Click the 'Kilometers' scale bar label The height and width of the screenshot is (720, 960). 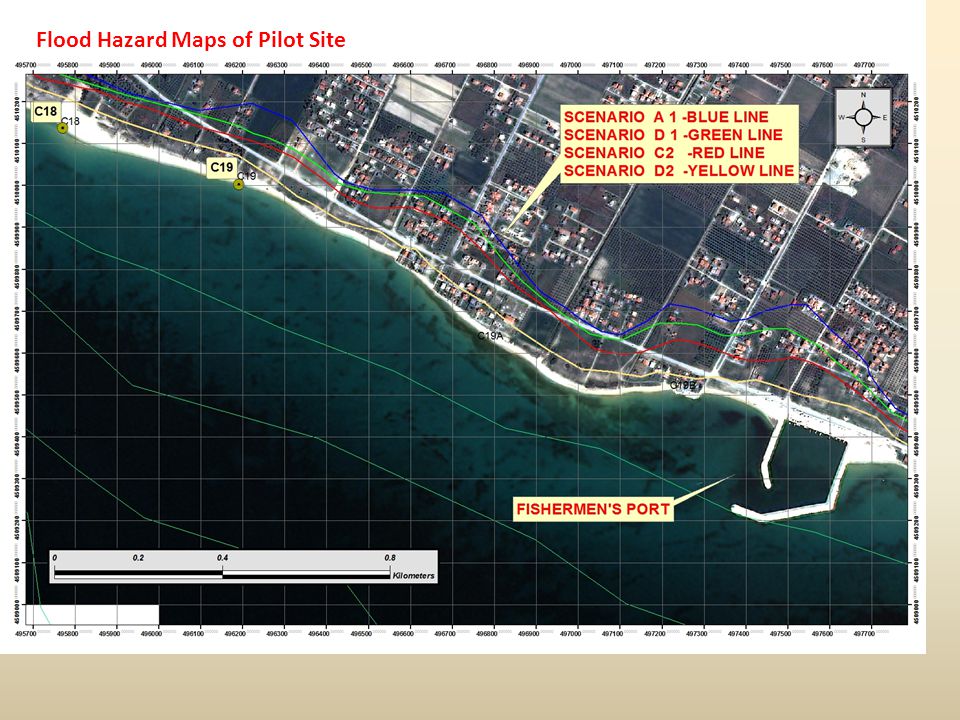(414, 576)
